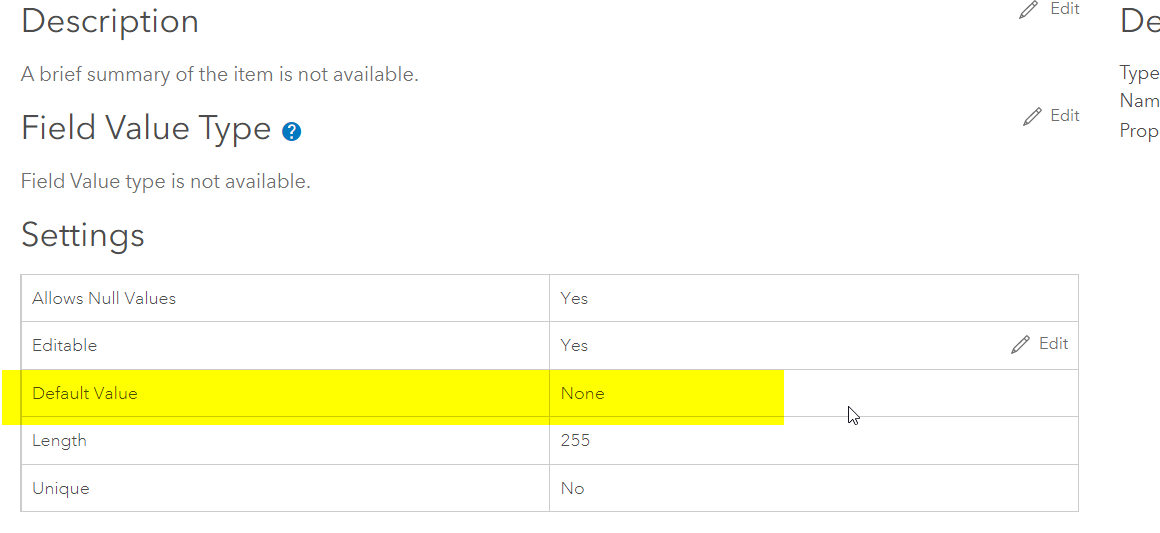Select the Allows Null Values setting label

point(104,298)
